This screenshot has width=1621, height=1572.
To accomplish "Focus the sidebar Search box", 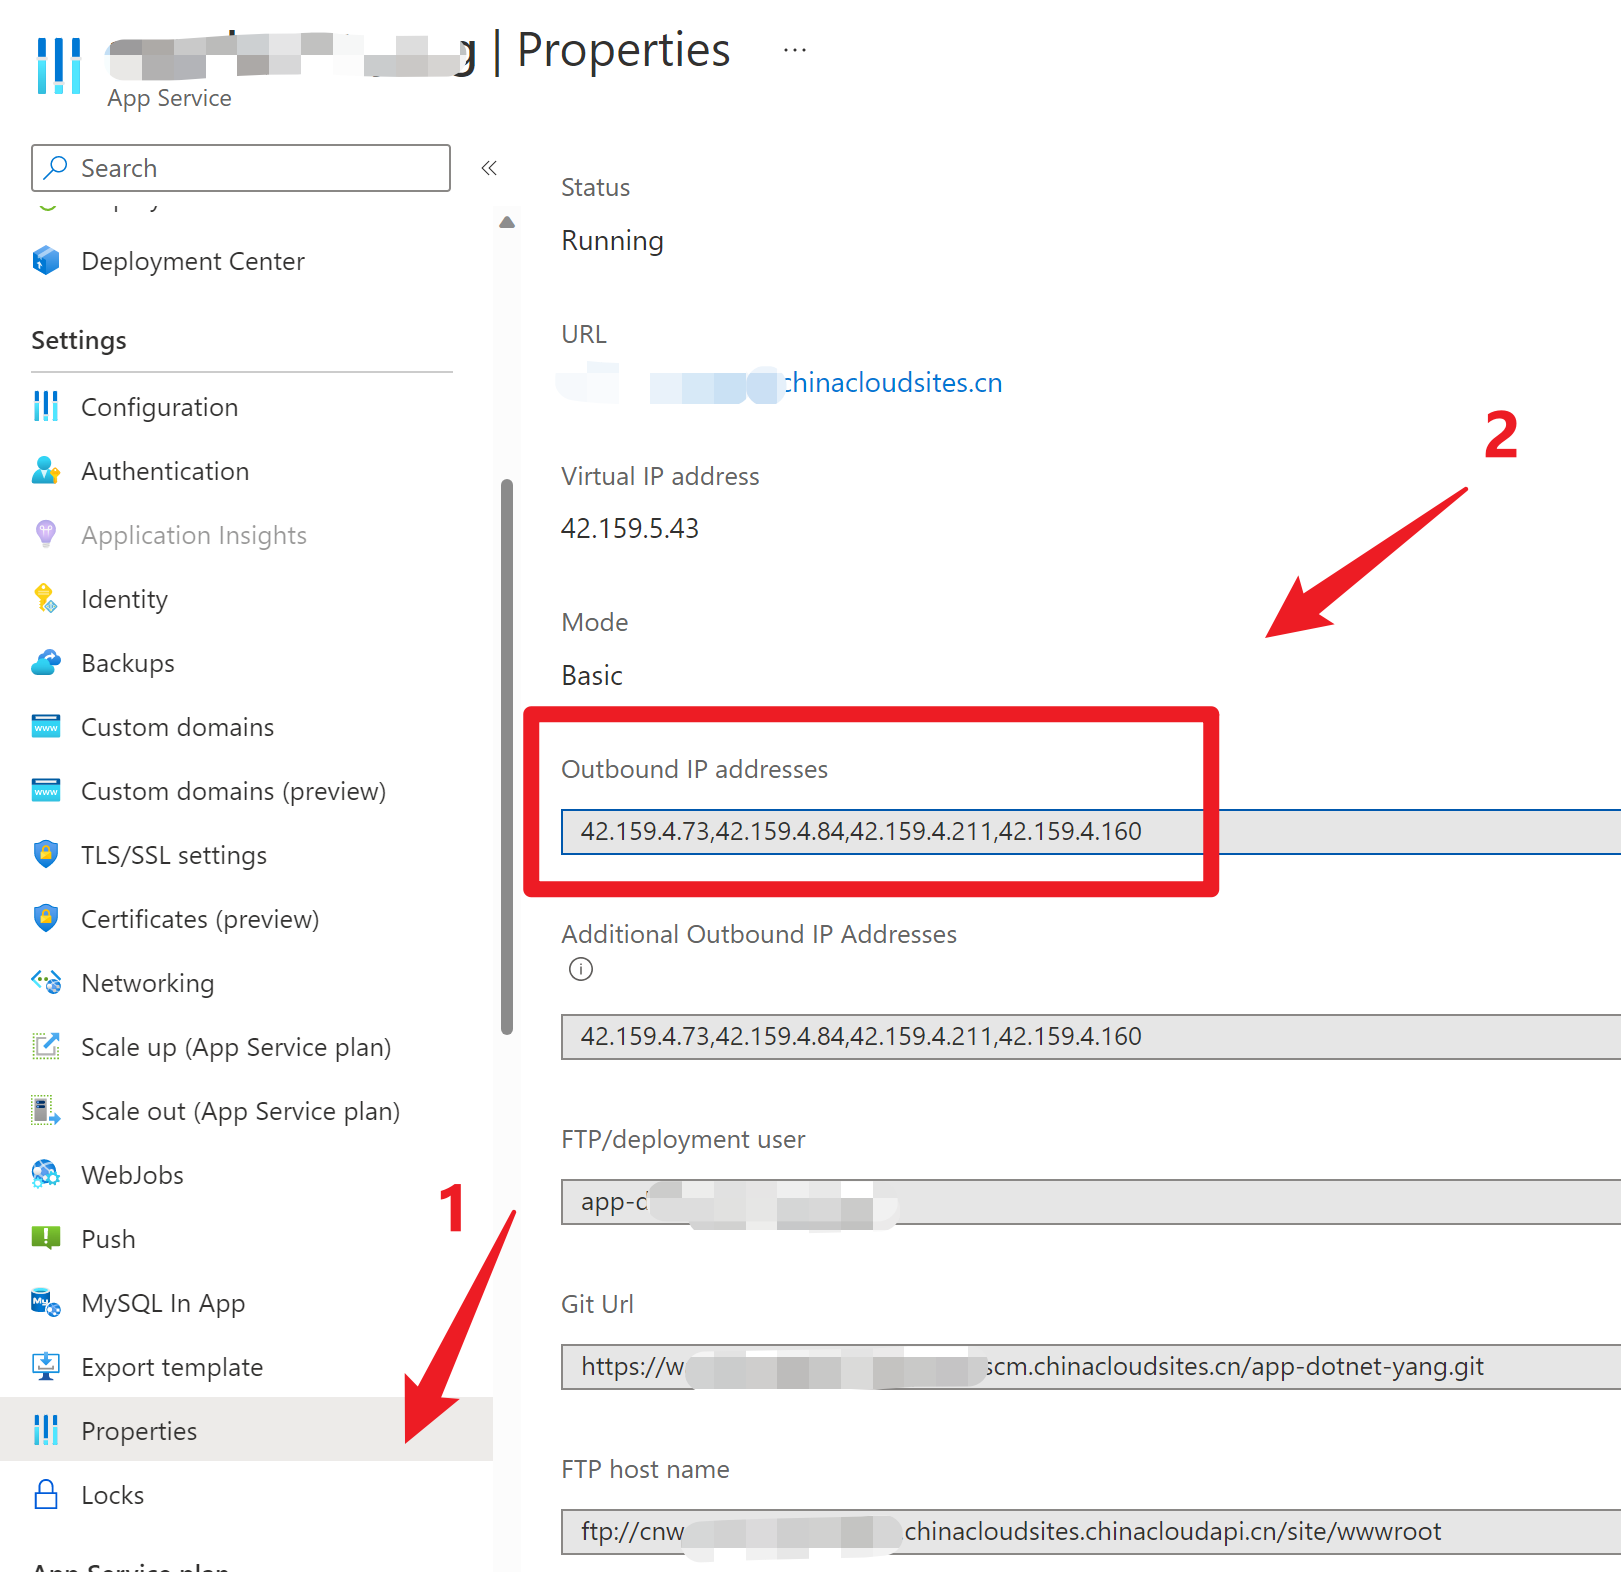I will coord(241,168).
